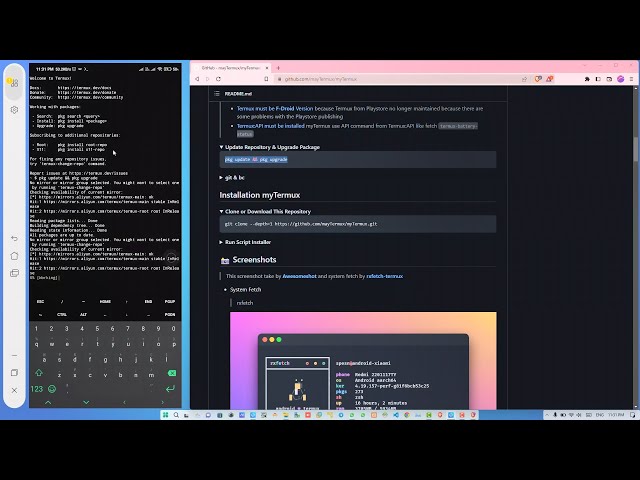
Task: Open the rxfetch-termux link
Action: [x=384, y=276]
